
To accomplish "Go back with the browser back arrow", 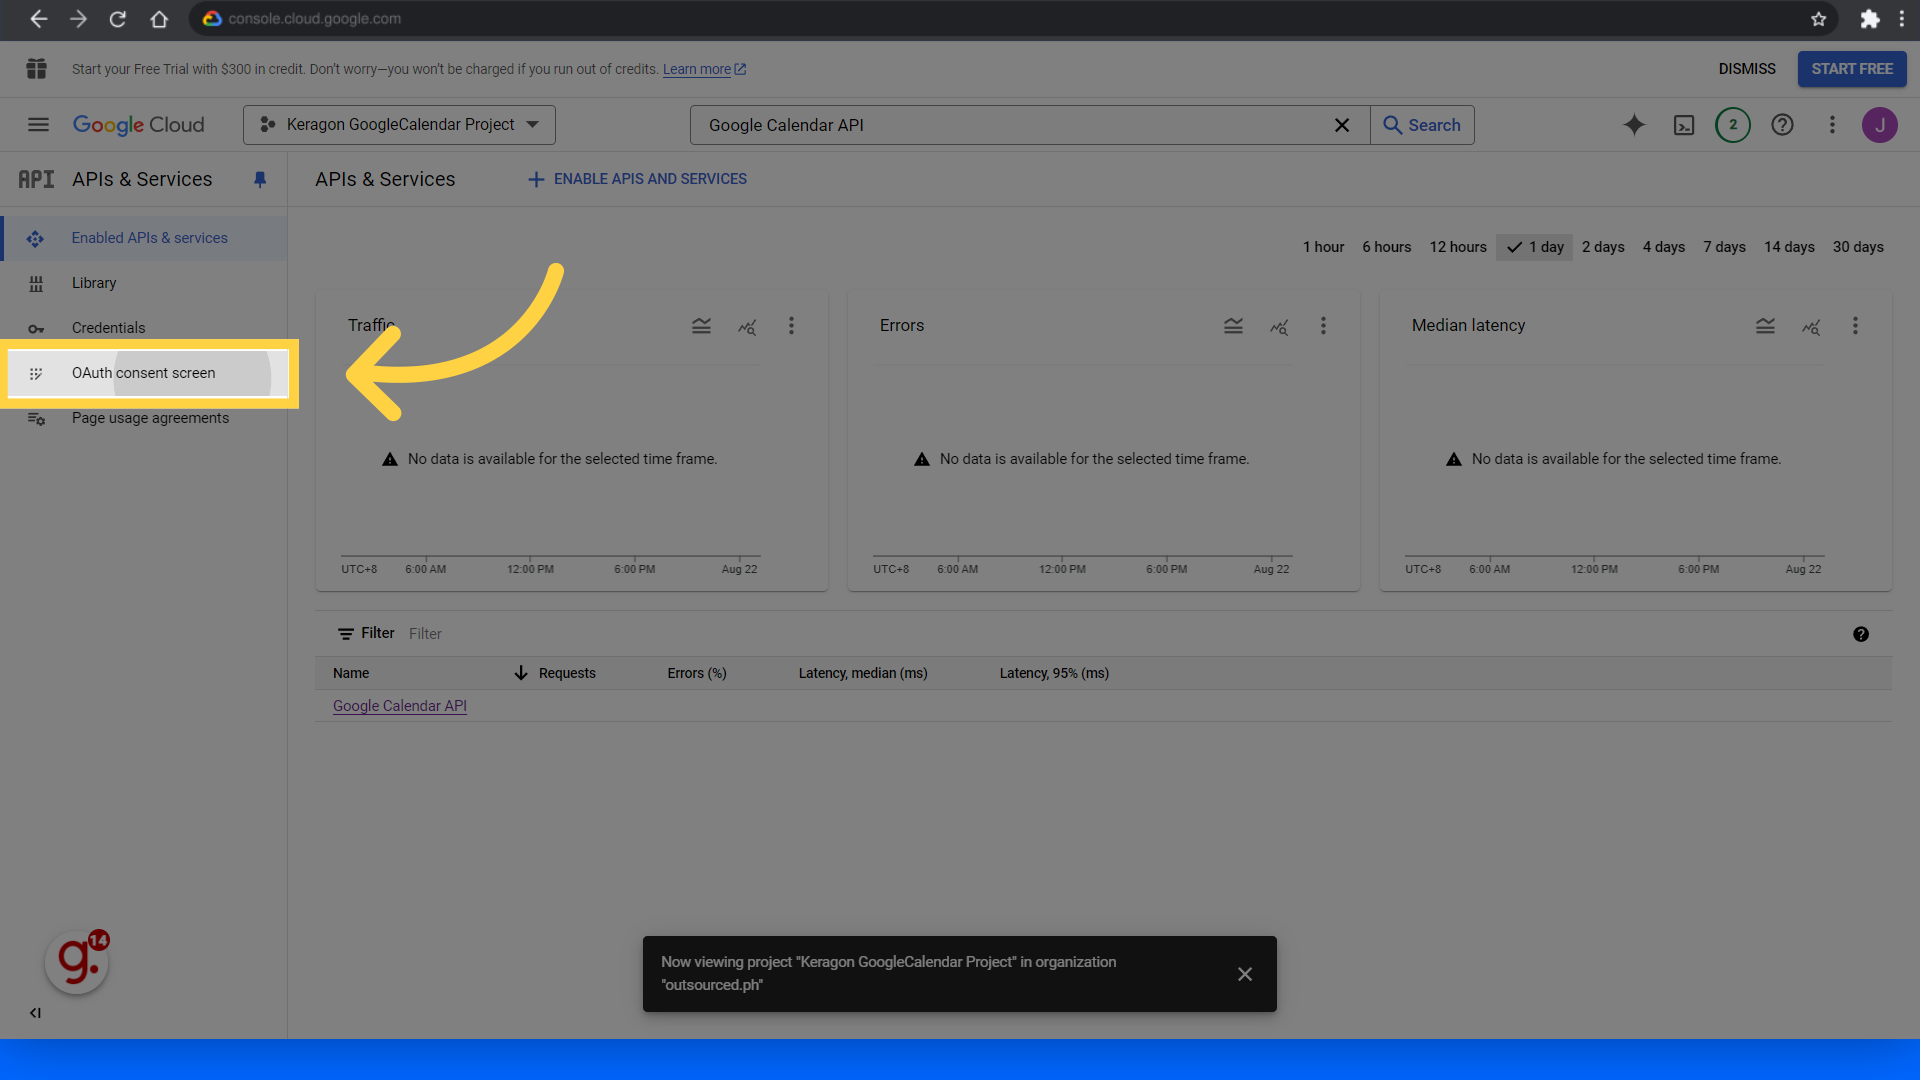I will pyautogui.click(x=38, y=19).
